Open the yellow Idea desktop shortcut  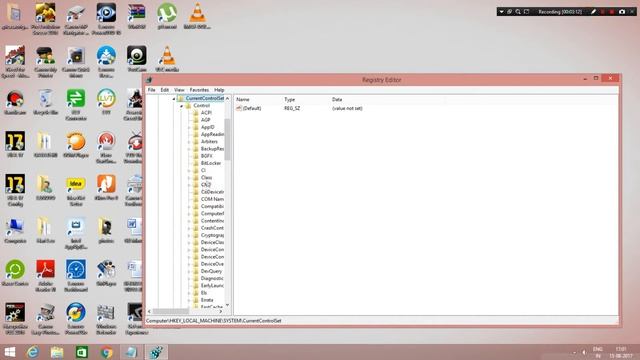point(76,190)
